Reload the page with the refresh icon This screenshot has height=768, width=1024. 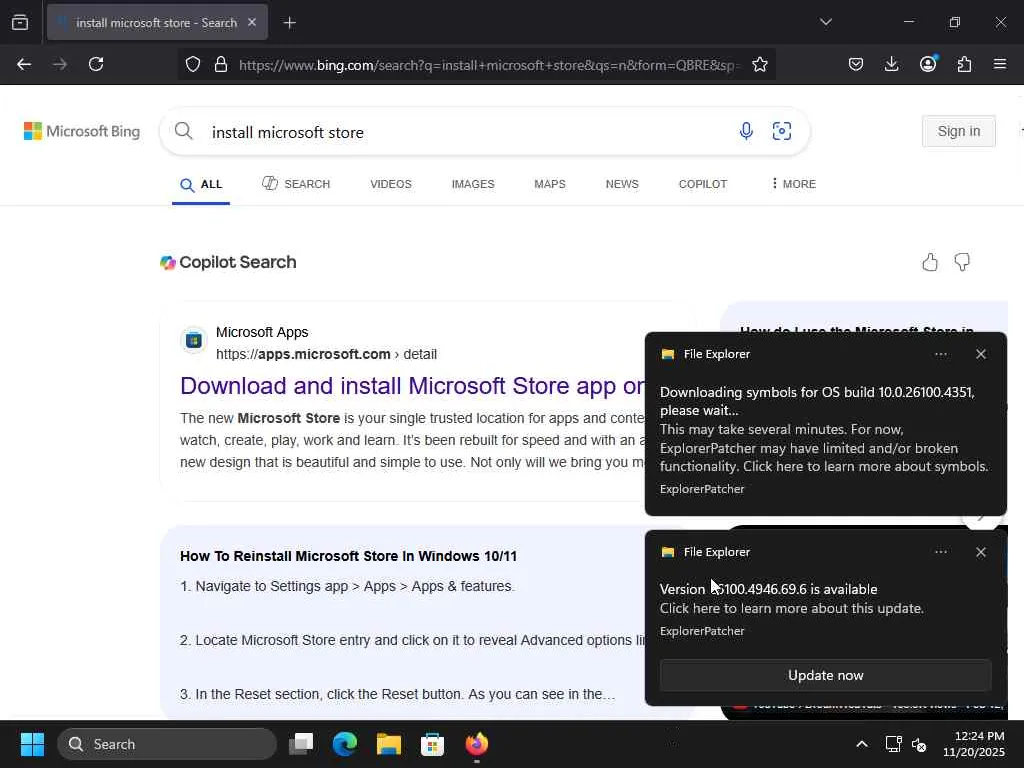(96, 64)
